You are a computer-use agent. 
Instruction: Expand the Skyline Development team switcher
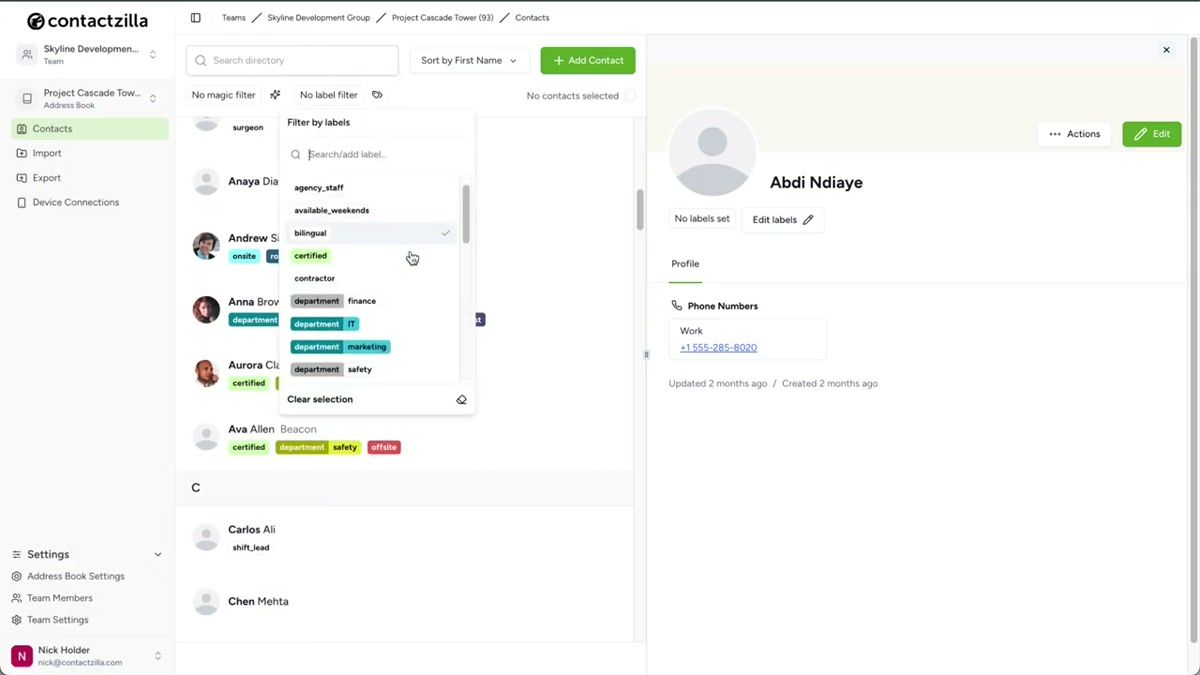point(152,53)
